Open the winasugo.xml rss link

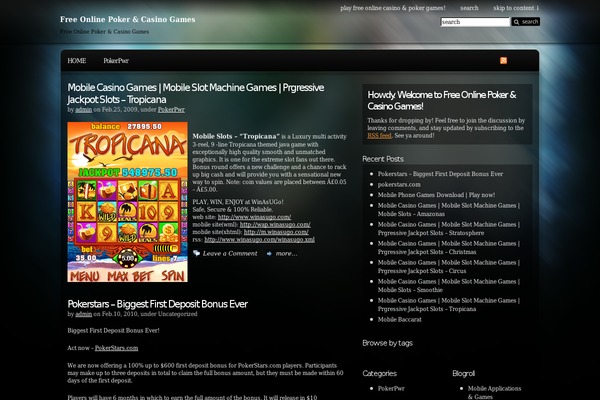point(259,240)
